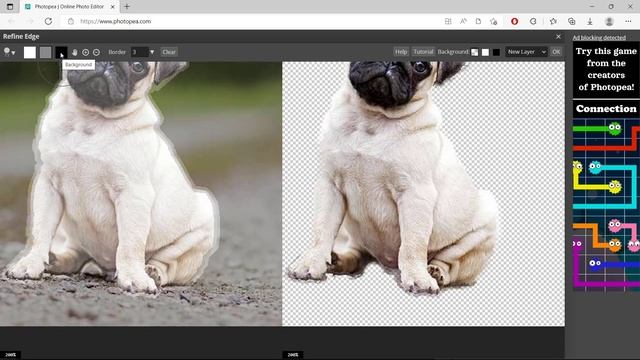Open browser Settings and more menu
The height and width of the screenshot is (360, 640).
coord(628,21)
